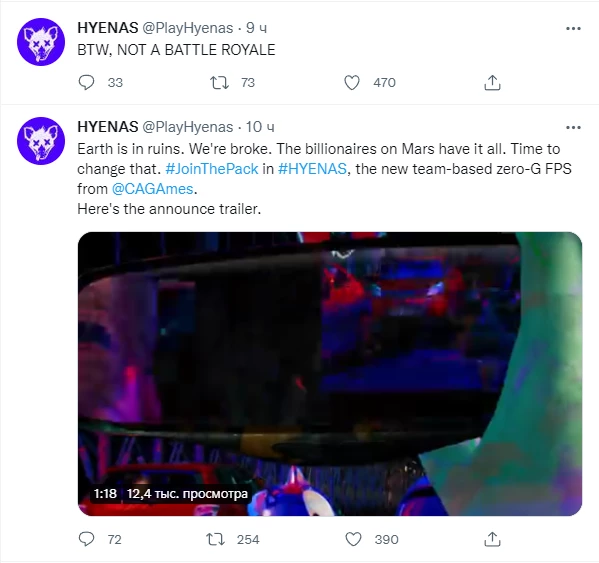Reply to the announce trailer tweet

pyautogui.click(x=86, y=539)
